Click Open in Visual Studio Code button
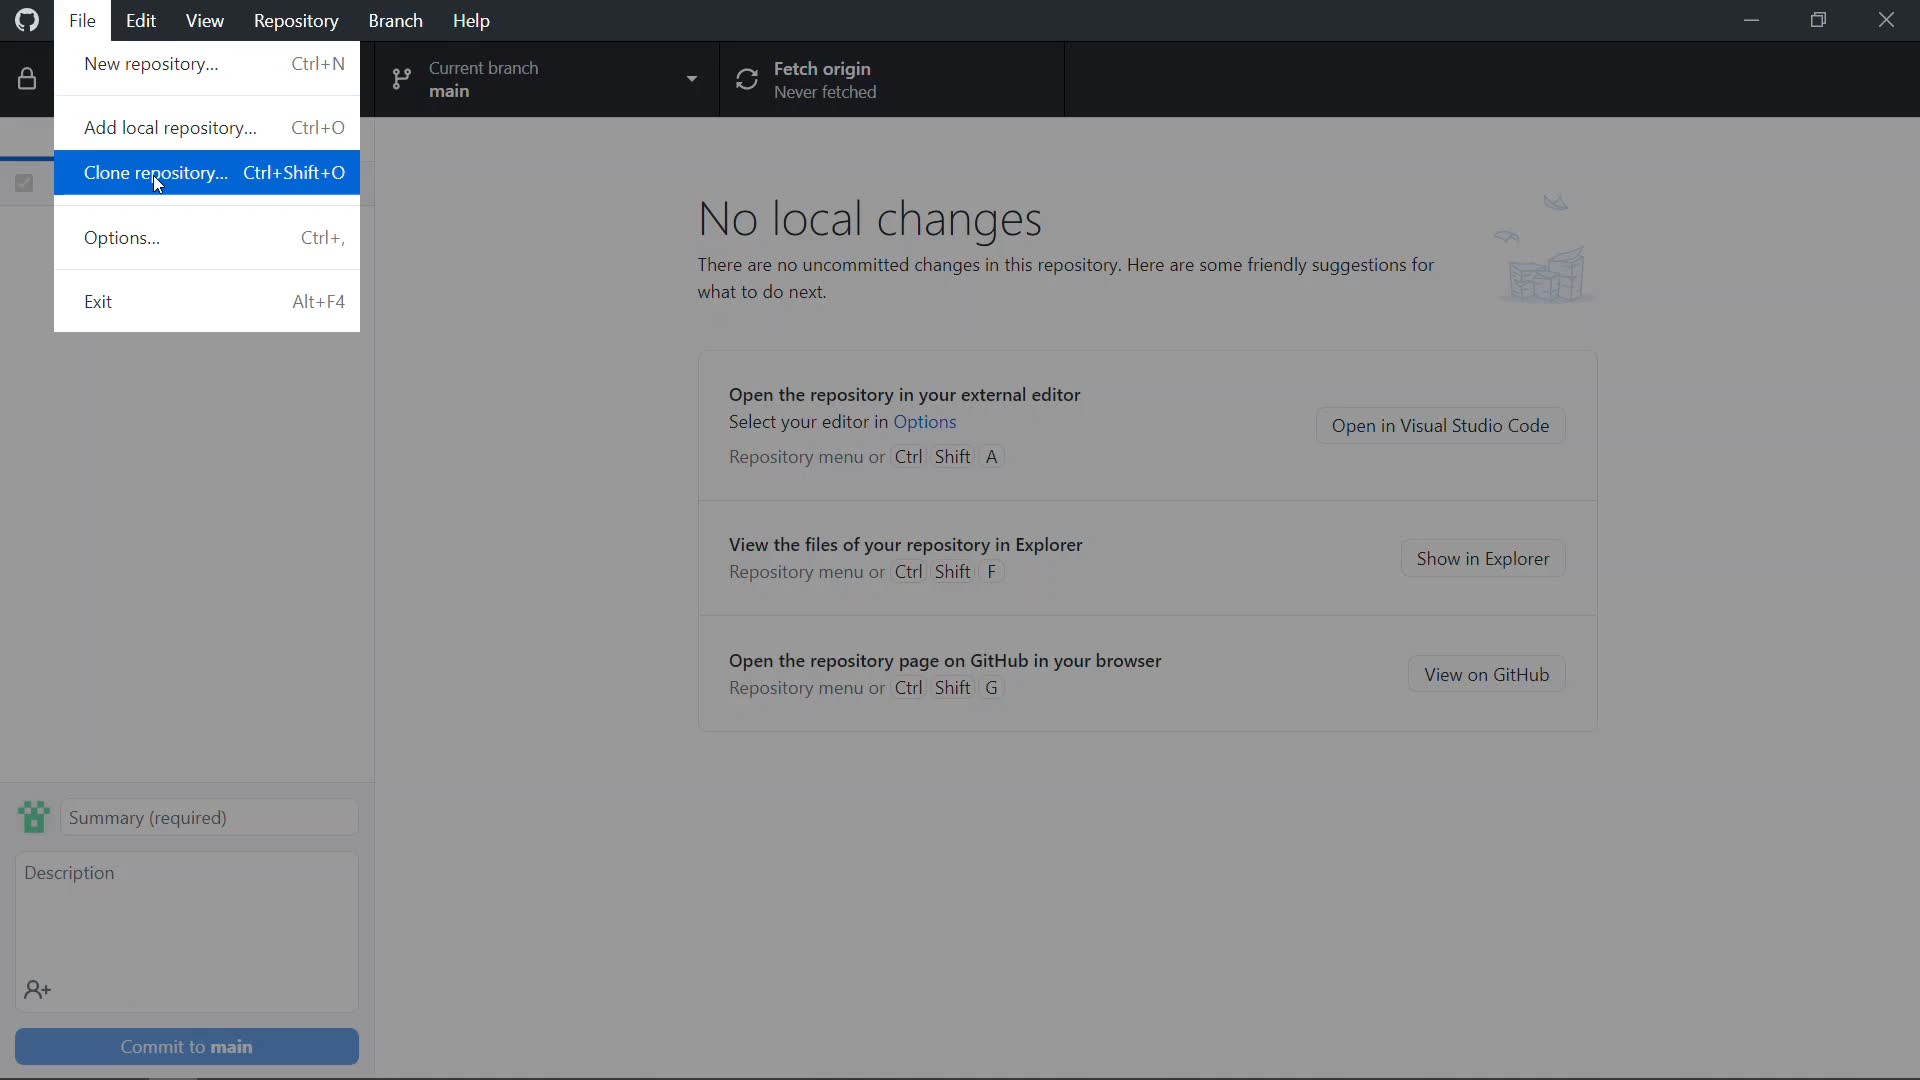Viewport: 1920px width, 1080px height. [x=1440, y=426]
